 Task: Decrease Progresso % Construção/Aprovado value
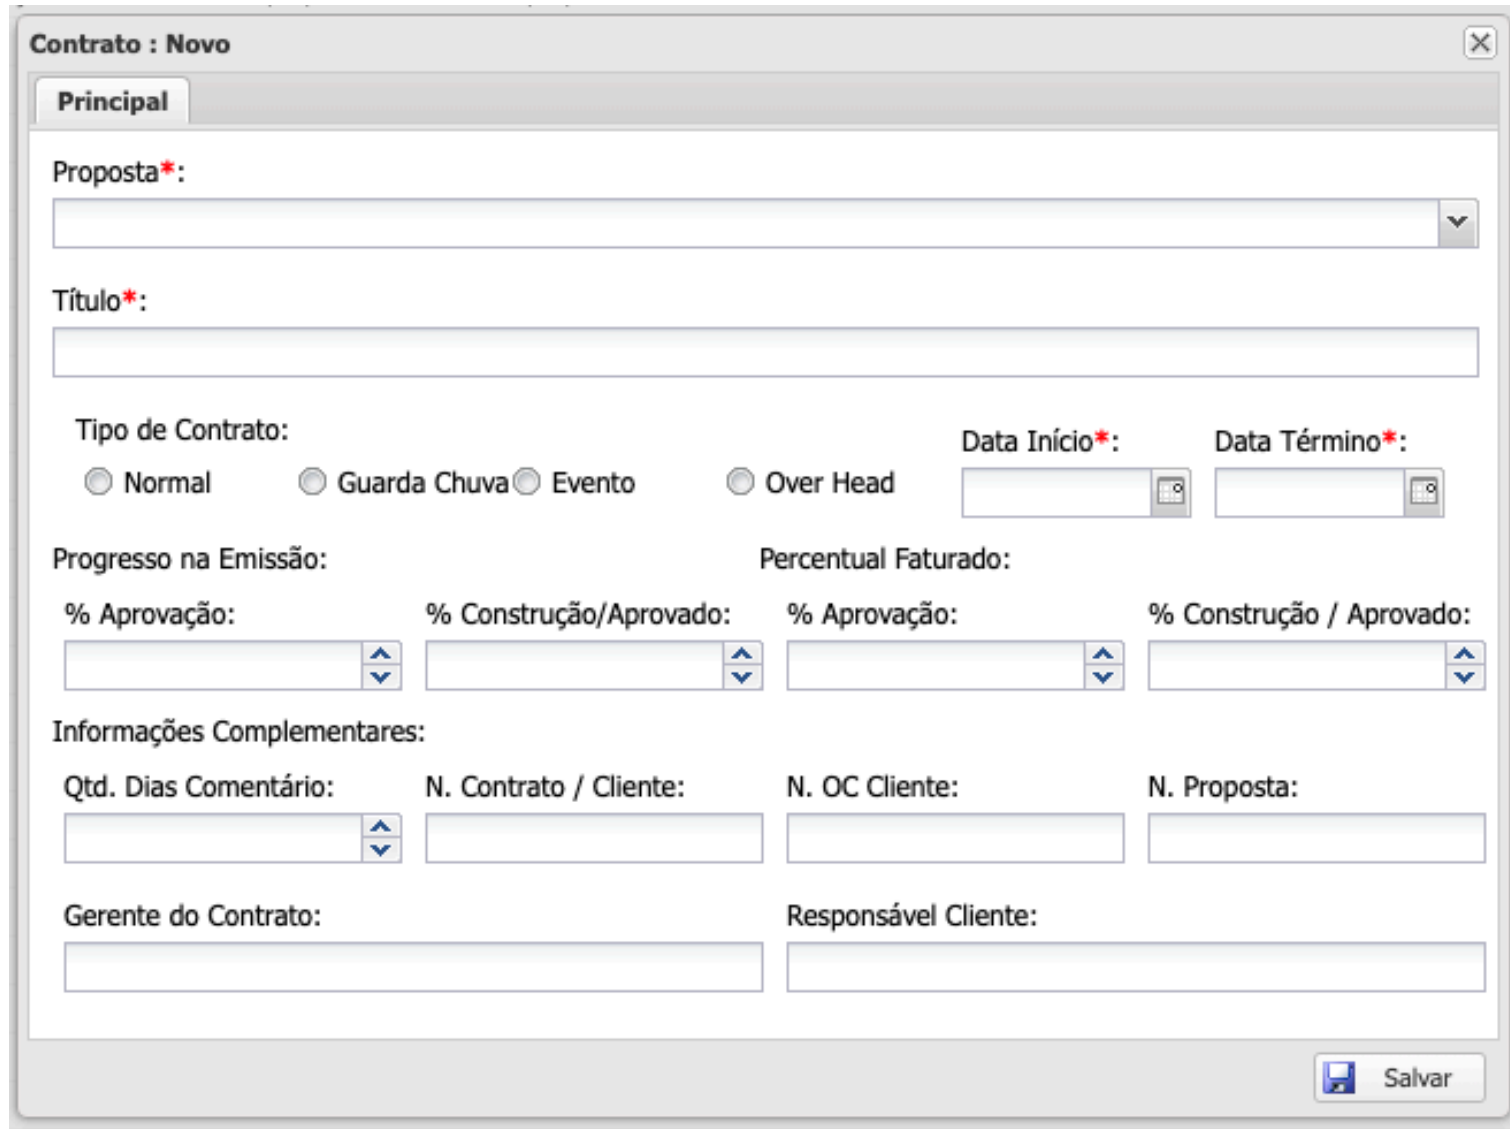coord(742,677)
